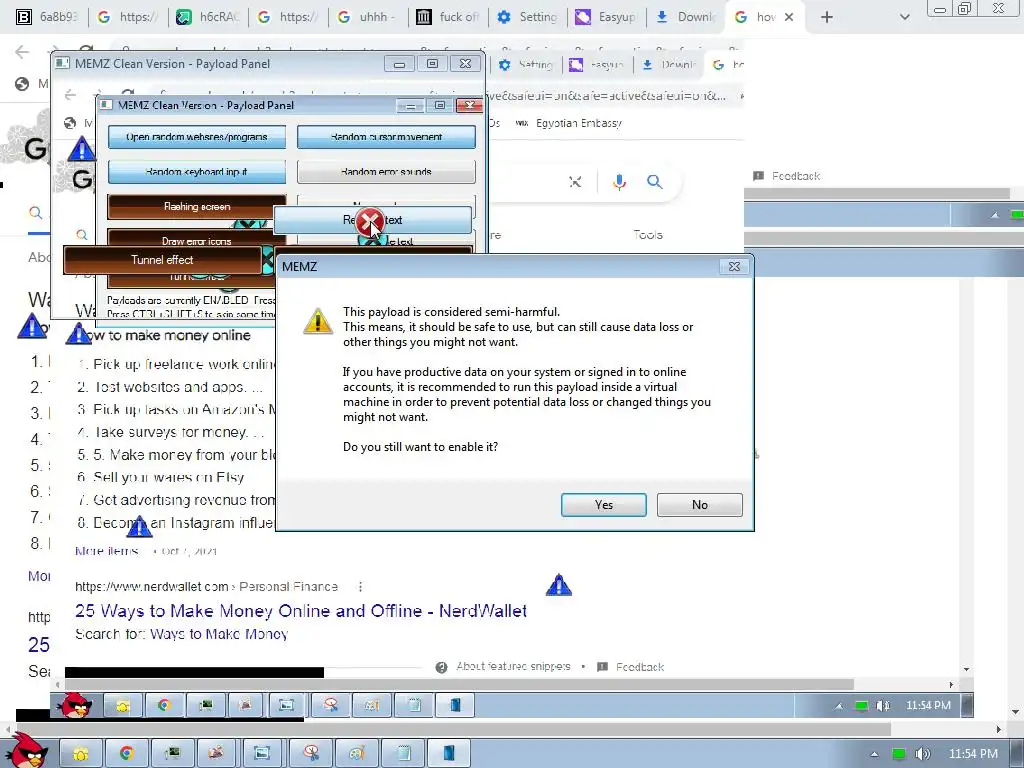Toggle the Open random websites/programs payload
1024x768 pixels.
(197, 137)
